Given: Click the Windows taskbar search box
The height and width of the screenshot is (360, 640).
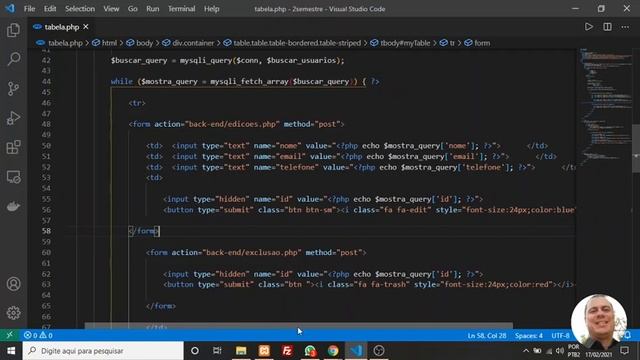Looking at the screenshot, I should tap(103, 351).
